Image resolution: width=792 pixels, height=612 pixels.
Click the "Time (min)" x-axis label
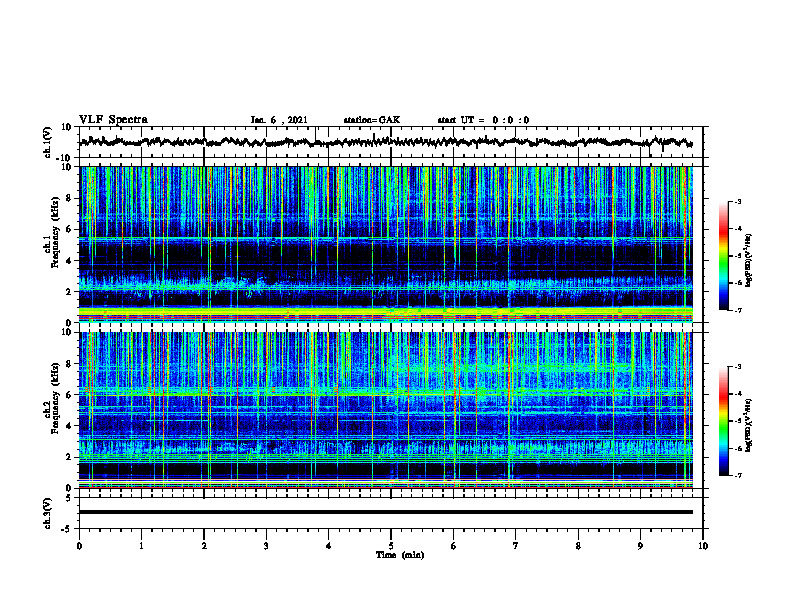click(x=400, y=555)
